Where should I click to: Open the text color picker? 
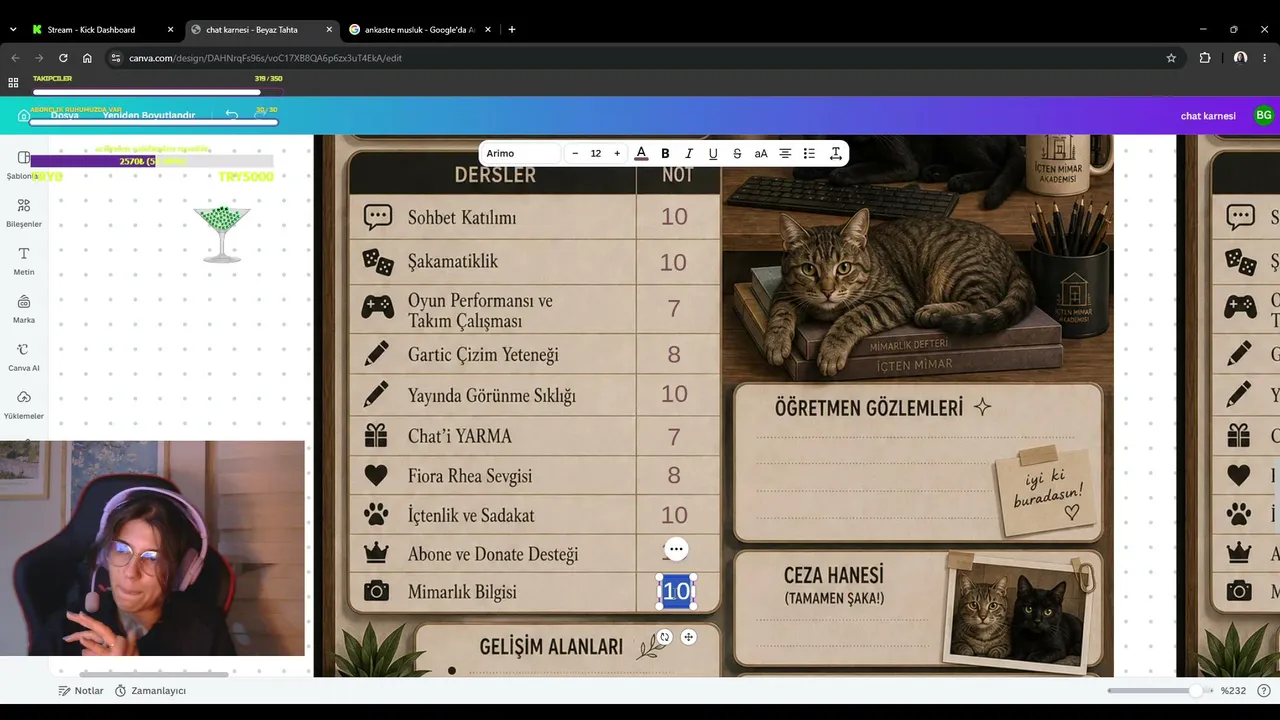(x=641, y=153)
